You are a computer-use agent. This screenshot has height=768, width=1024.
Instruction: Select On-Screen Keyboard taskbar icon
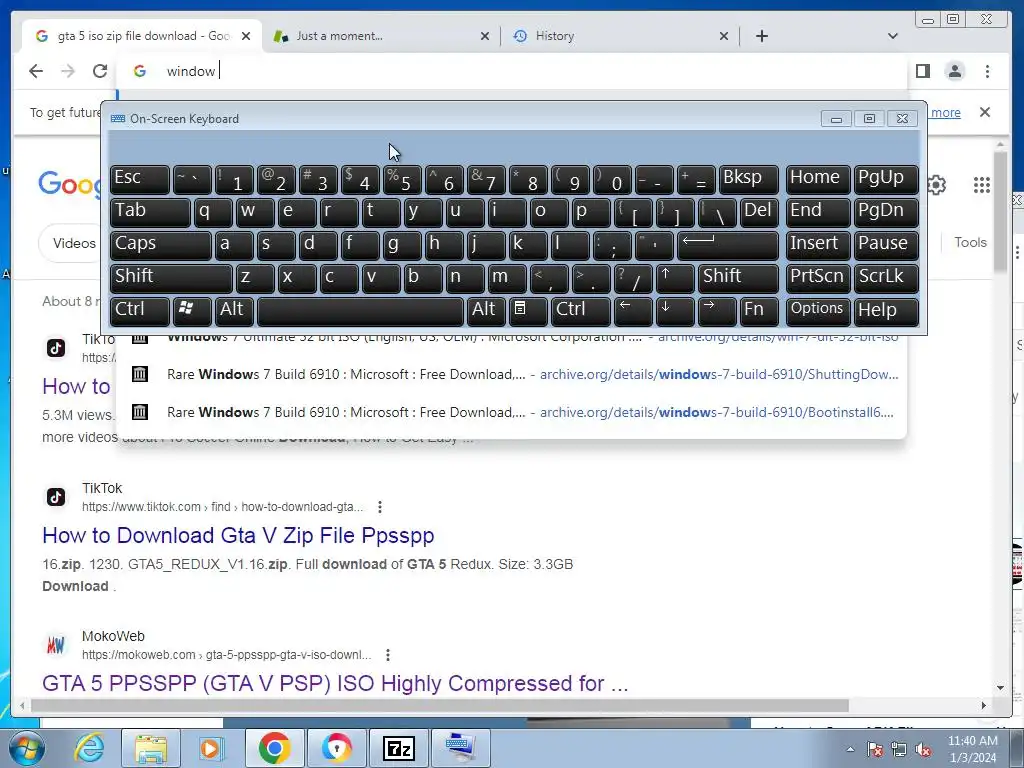(460, 748)
